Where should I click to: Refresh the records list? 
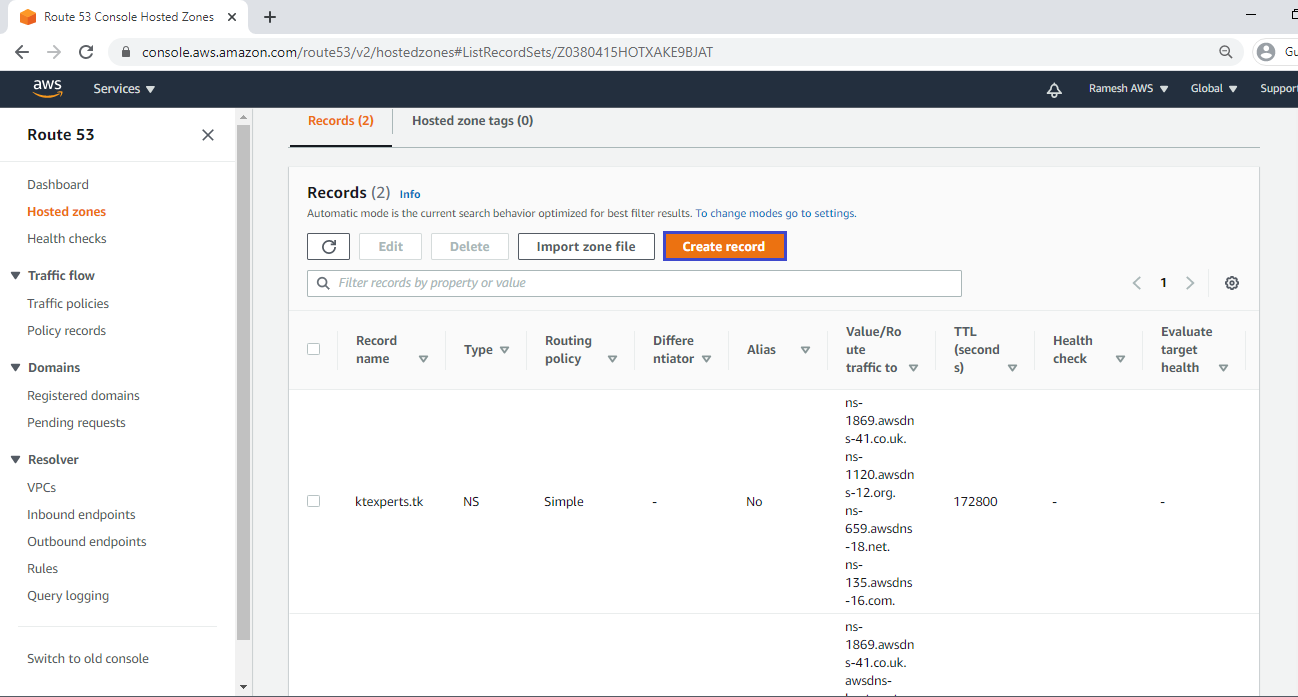328,246
